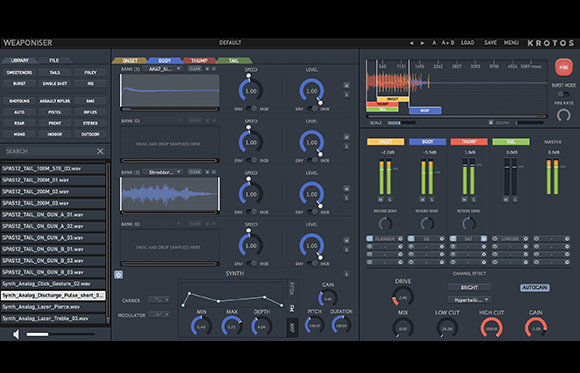
Task: Mute the BODY mixer channel
Action: tap(422, 199)
